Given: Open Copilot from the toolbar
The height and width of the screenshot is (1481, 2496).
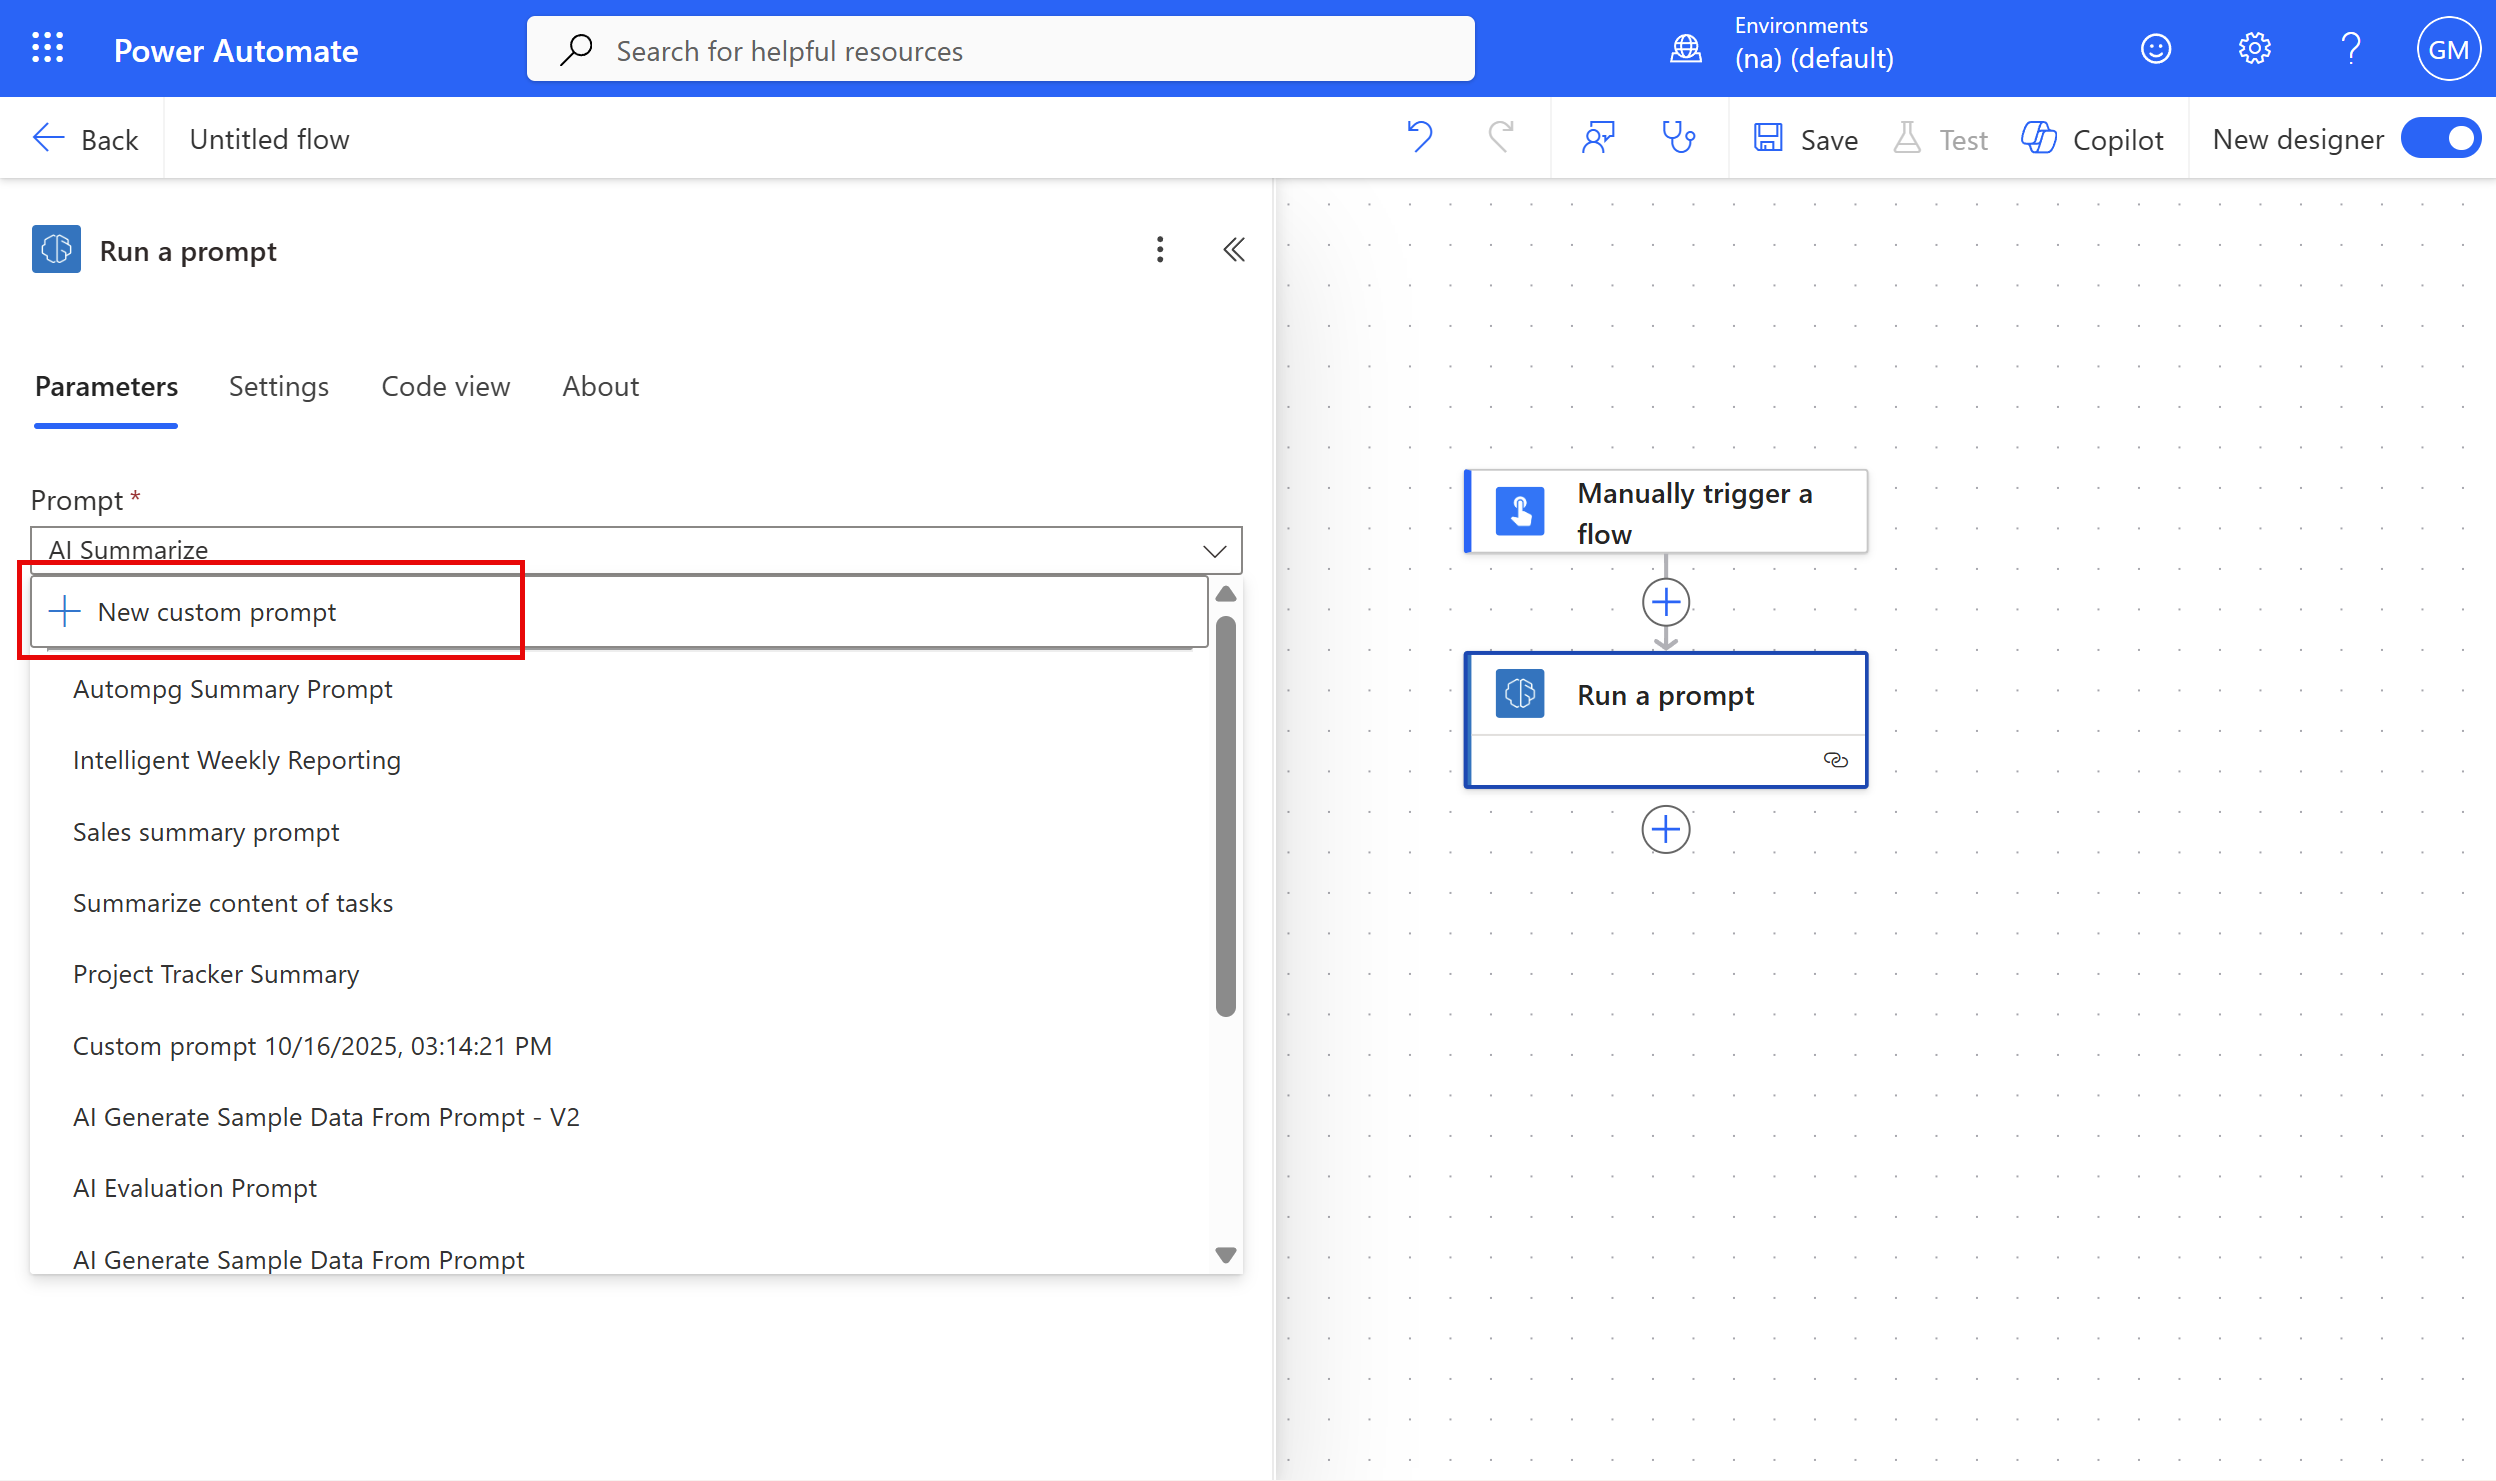Looking at the screenshot, I should tap(2092, 139).
